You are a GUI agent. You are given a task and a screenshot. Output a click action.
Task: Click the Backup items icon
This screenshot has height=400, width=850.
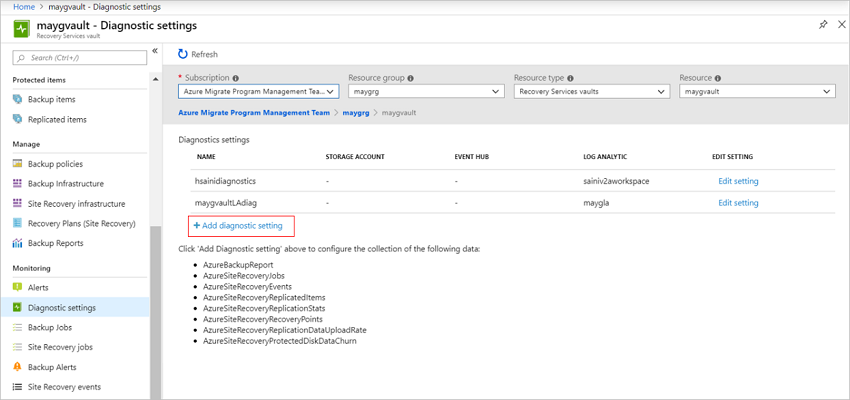[x=17, y=100]
